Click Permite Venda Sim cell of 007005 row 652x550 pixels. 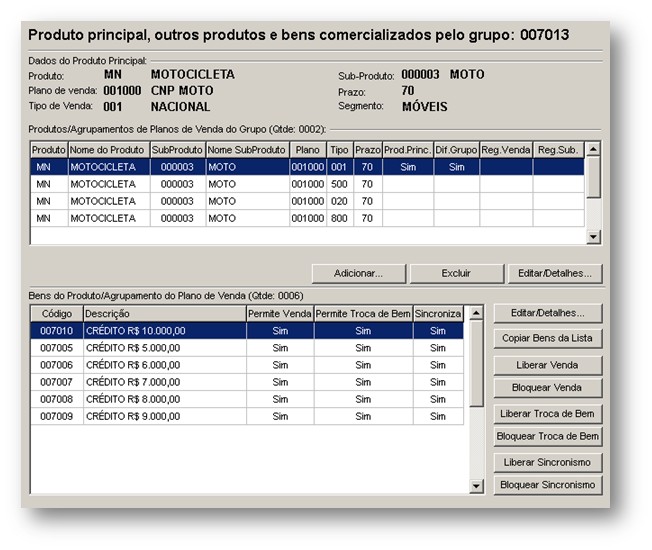(280, 348)
